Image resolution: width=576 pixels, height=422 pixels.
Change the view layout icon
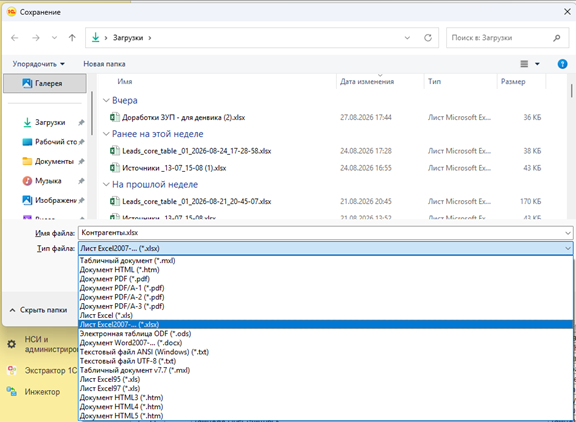coord(524,64)
